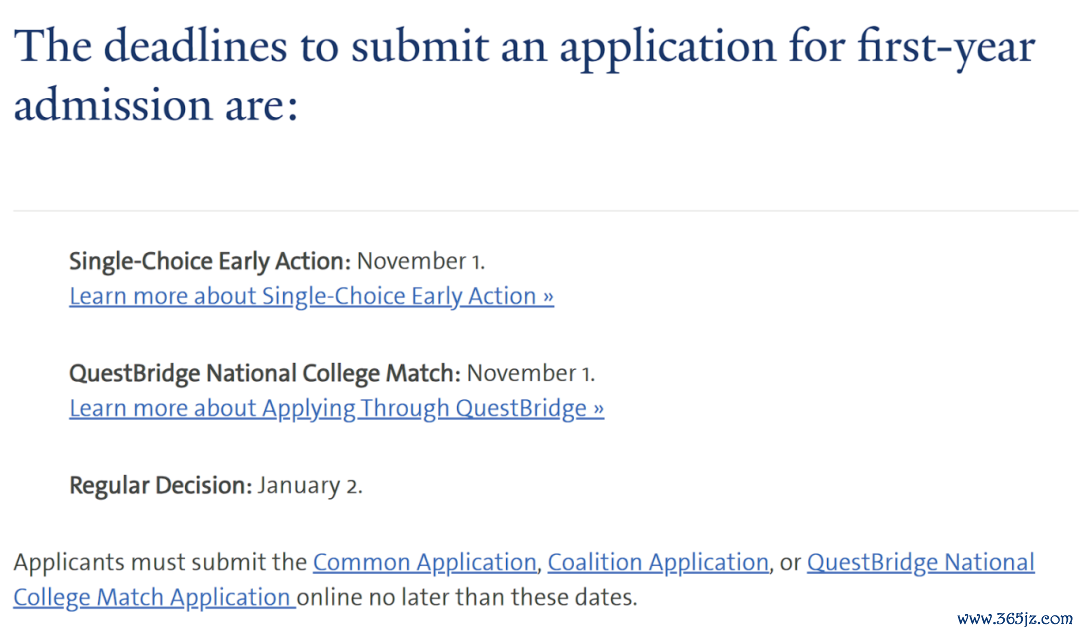1080x634 pixels.
Task: Open Learn more about Applying Through QuestBridge link
Action: [x=337, y=409]
